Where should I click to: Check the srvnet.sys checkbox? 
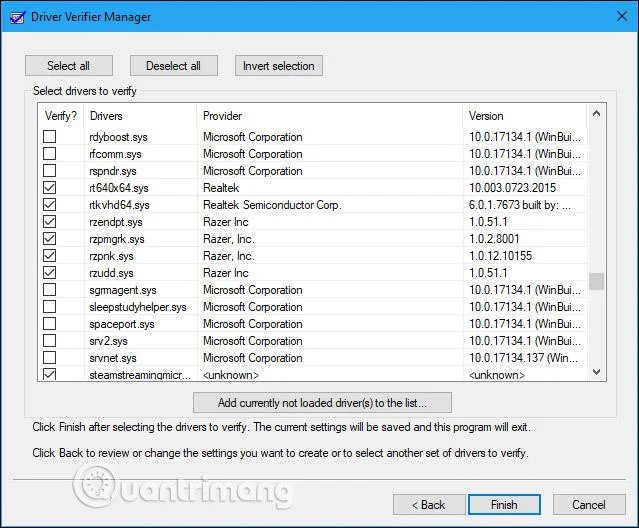point(50,358)
